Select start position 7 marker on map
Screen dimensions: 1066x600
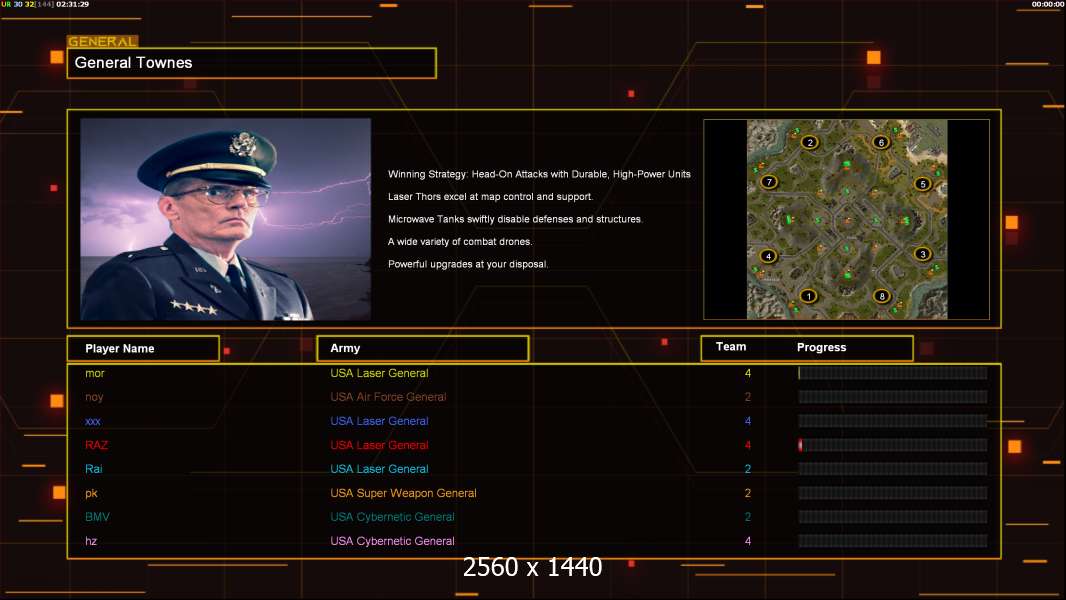click(769, 181)
